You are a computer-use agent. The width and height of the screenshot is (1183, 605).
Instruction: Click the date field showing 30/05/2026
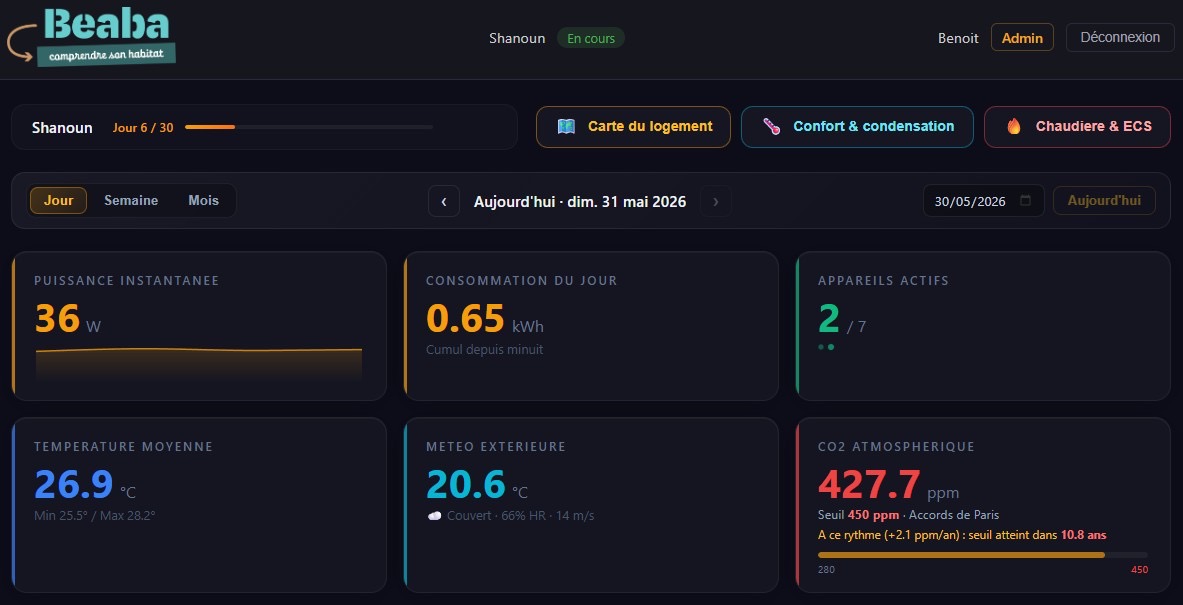click(x=983, y=201)
